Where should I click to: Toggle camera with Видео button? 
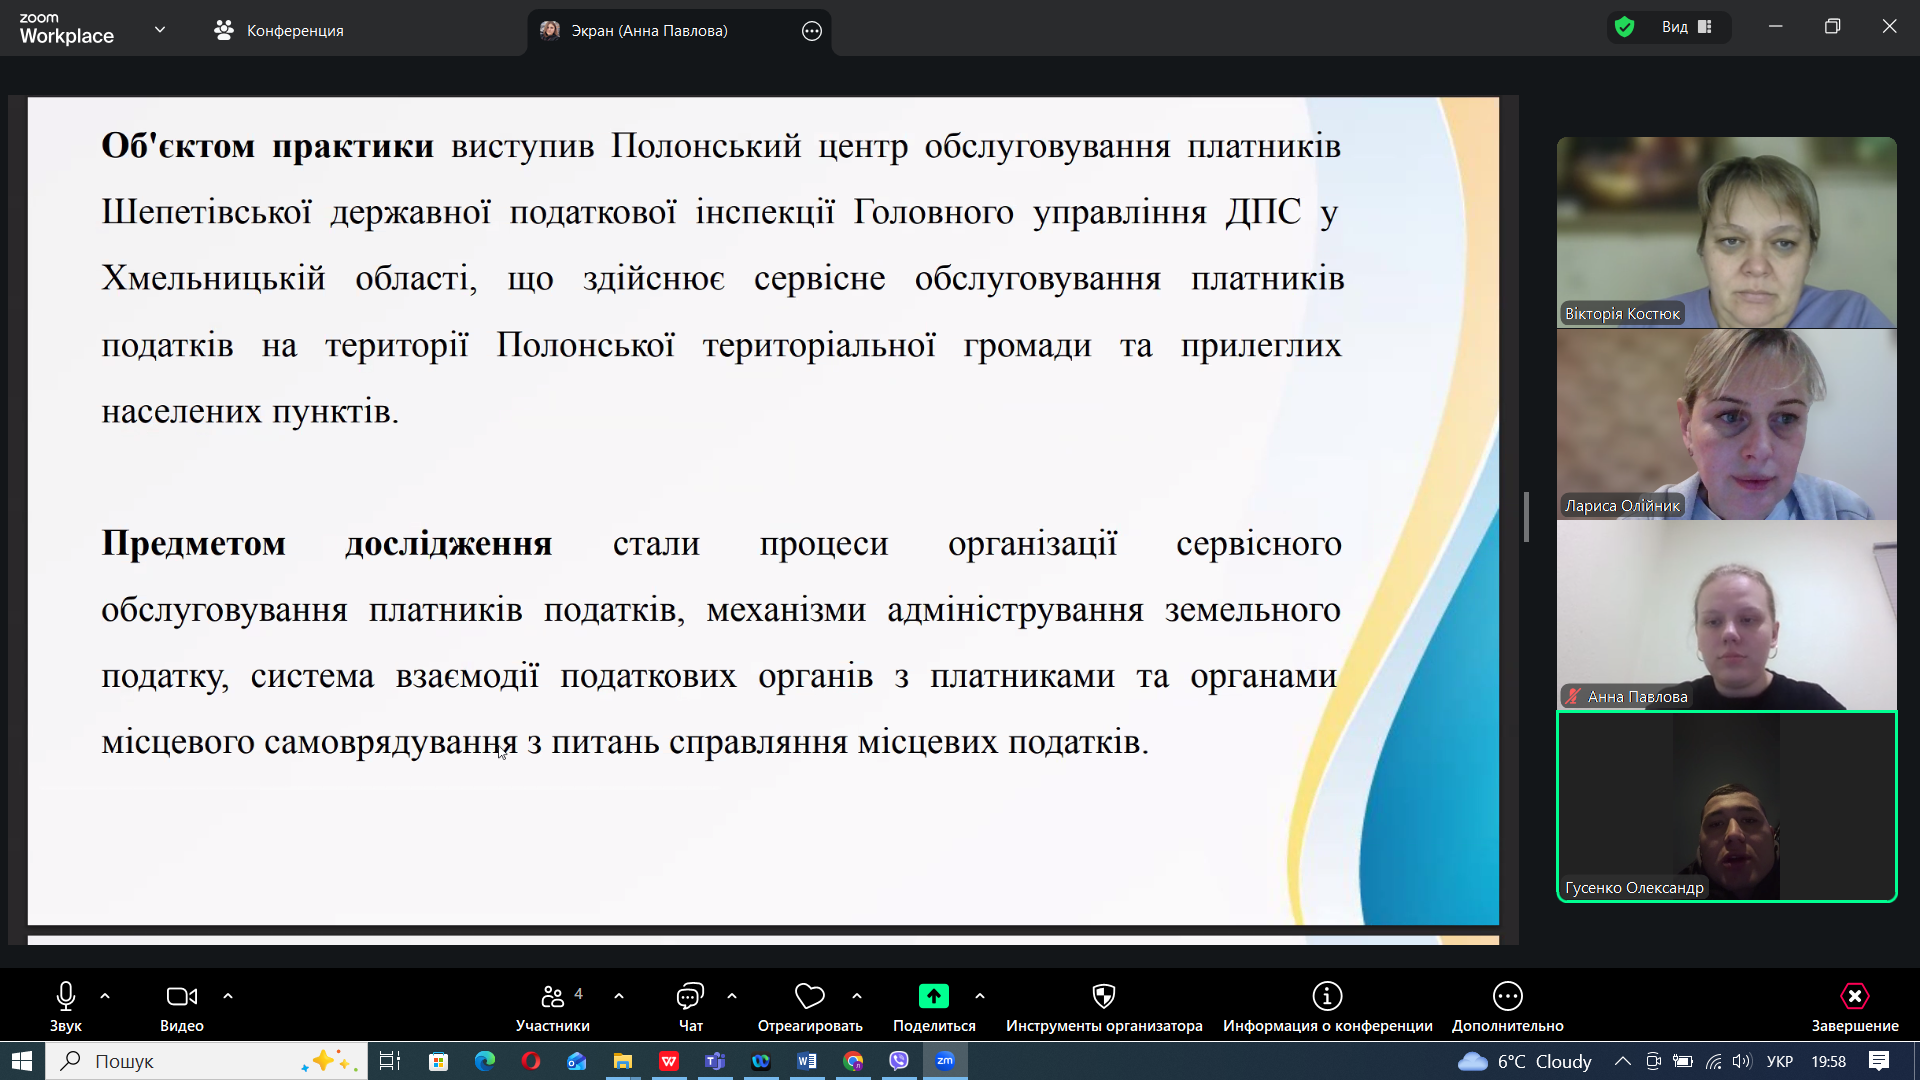coord(181,996)
